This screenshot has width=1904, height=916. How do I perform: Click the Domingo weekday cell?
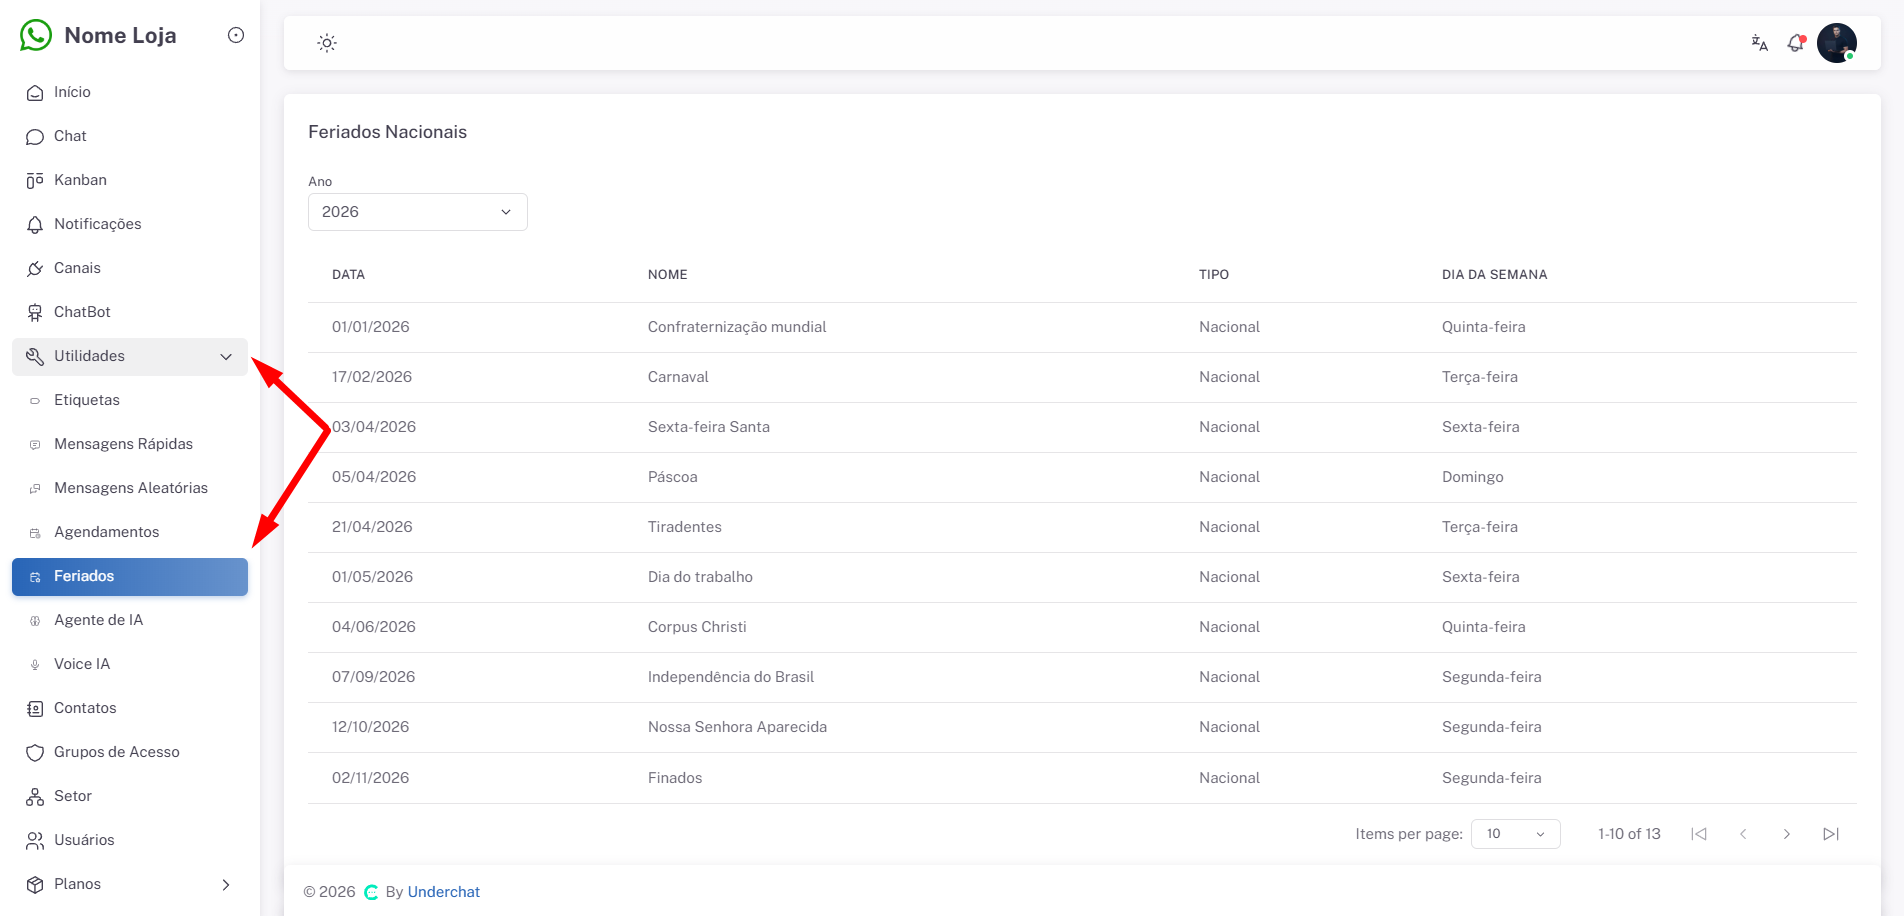(1473, 477)
